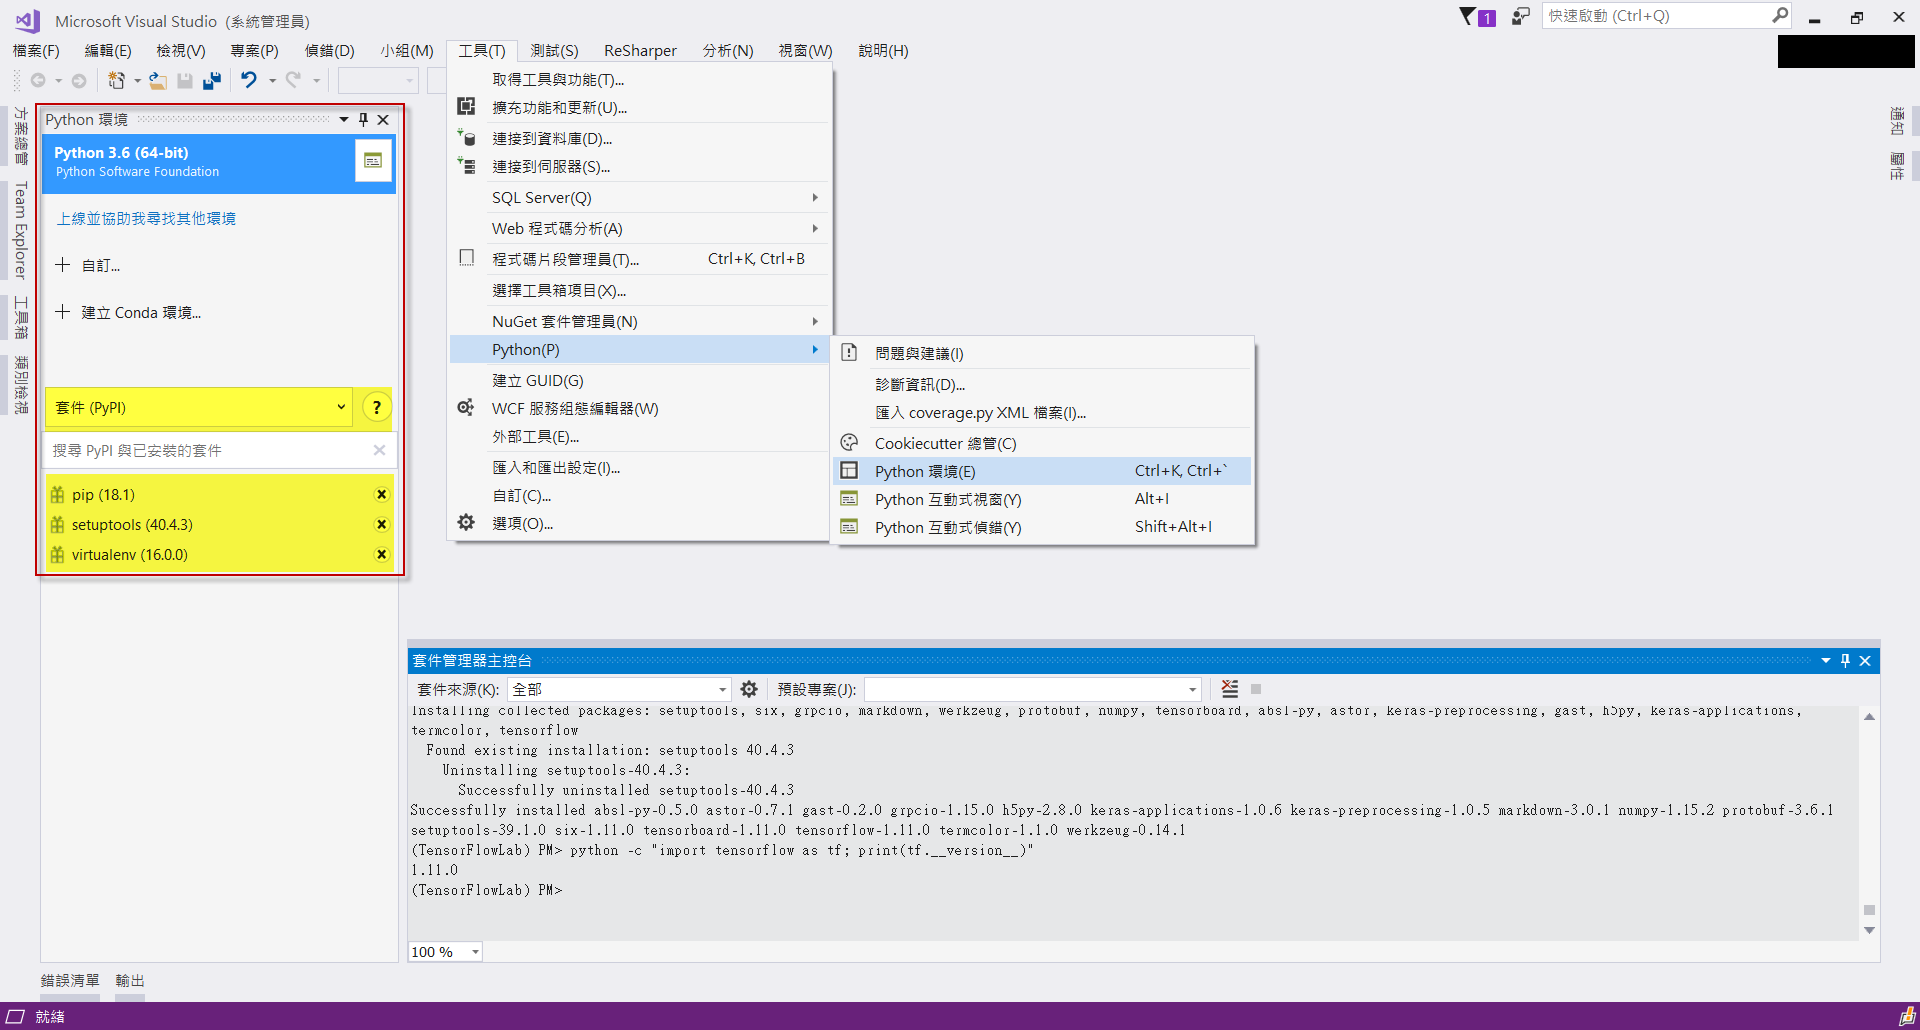The image size is (1920, 1030).
Task: Select 取得工具與功能(T)... menu item
Action: (x=640, y=79)
